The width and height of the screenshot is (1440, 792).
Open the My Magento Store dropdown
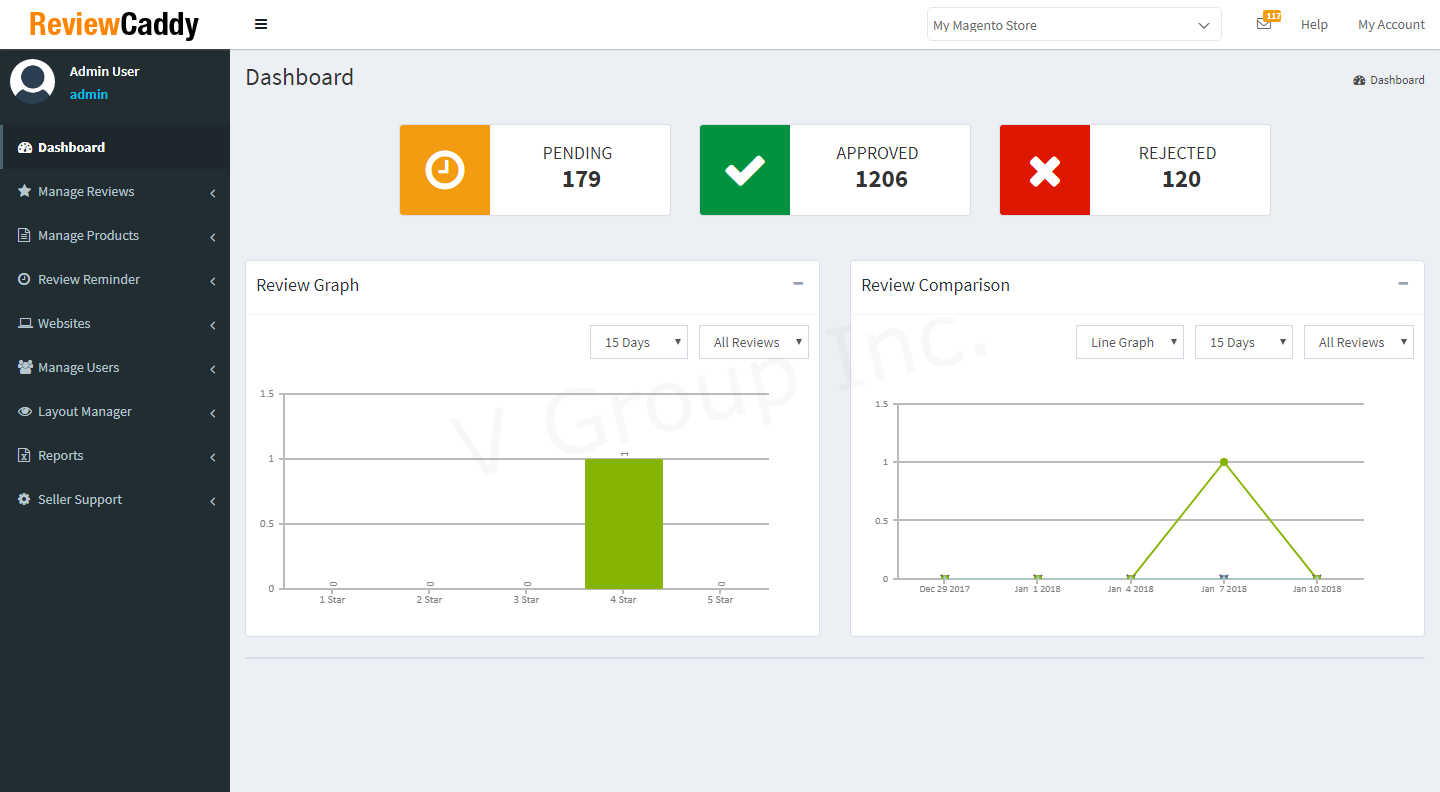(1074, 25)
